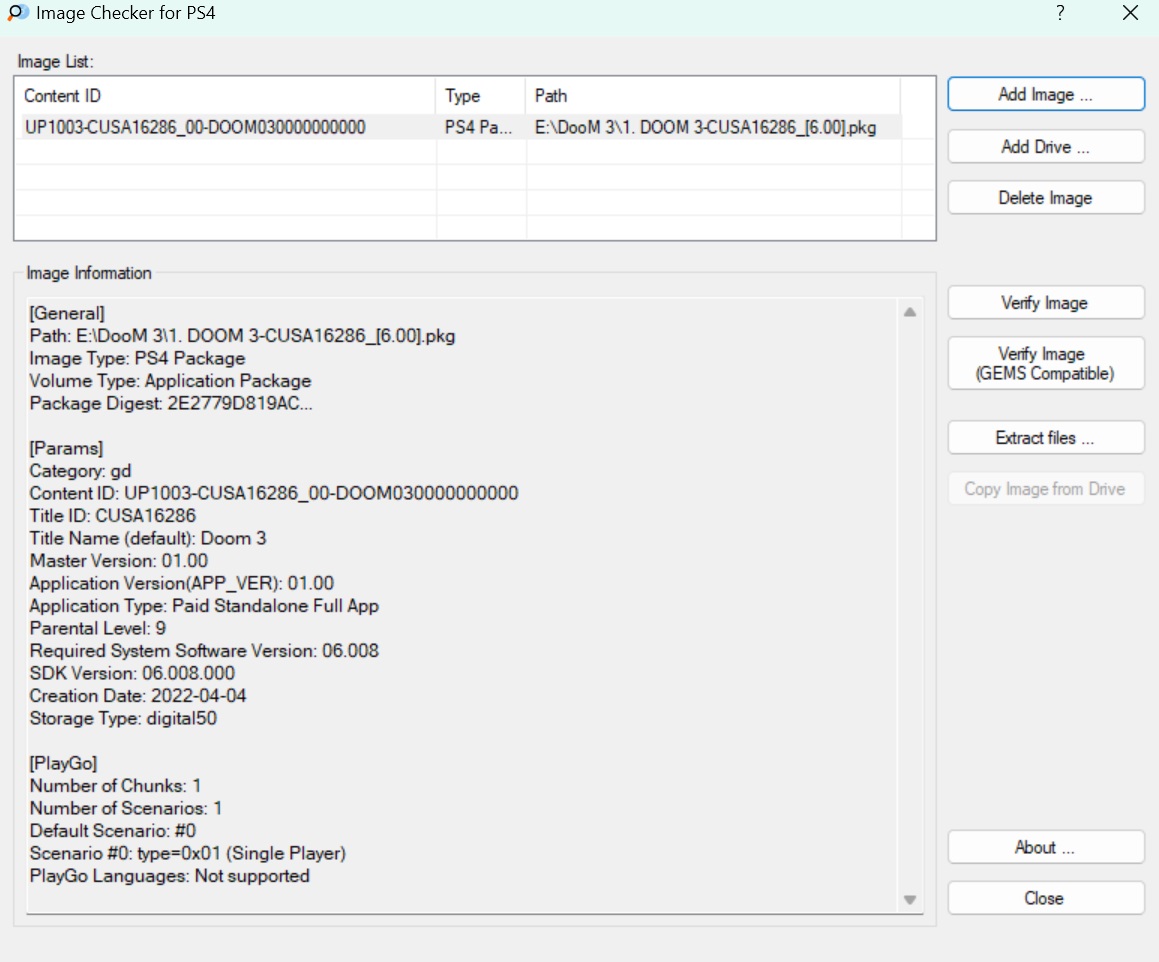1159x962 pixels.
Task: Click Delete Image button
Action: (1045, 198)
